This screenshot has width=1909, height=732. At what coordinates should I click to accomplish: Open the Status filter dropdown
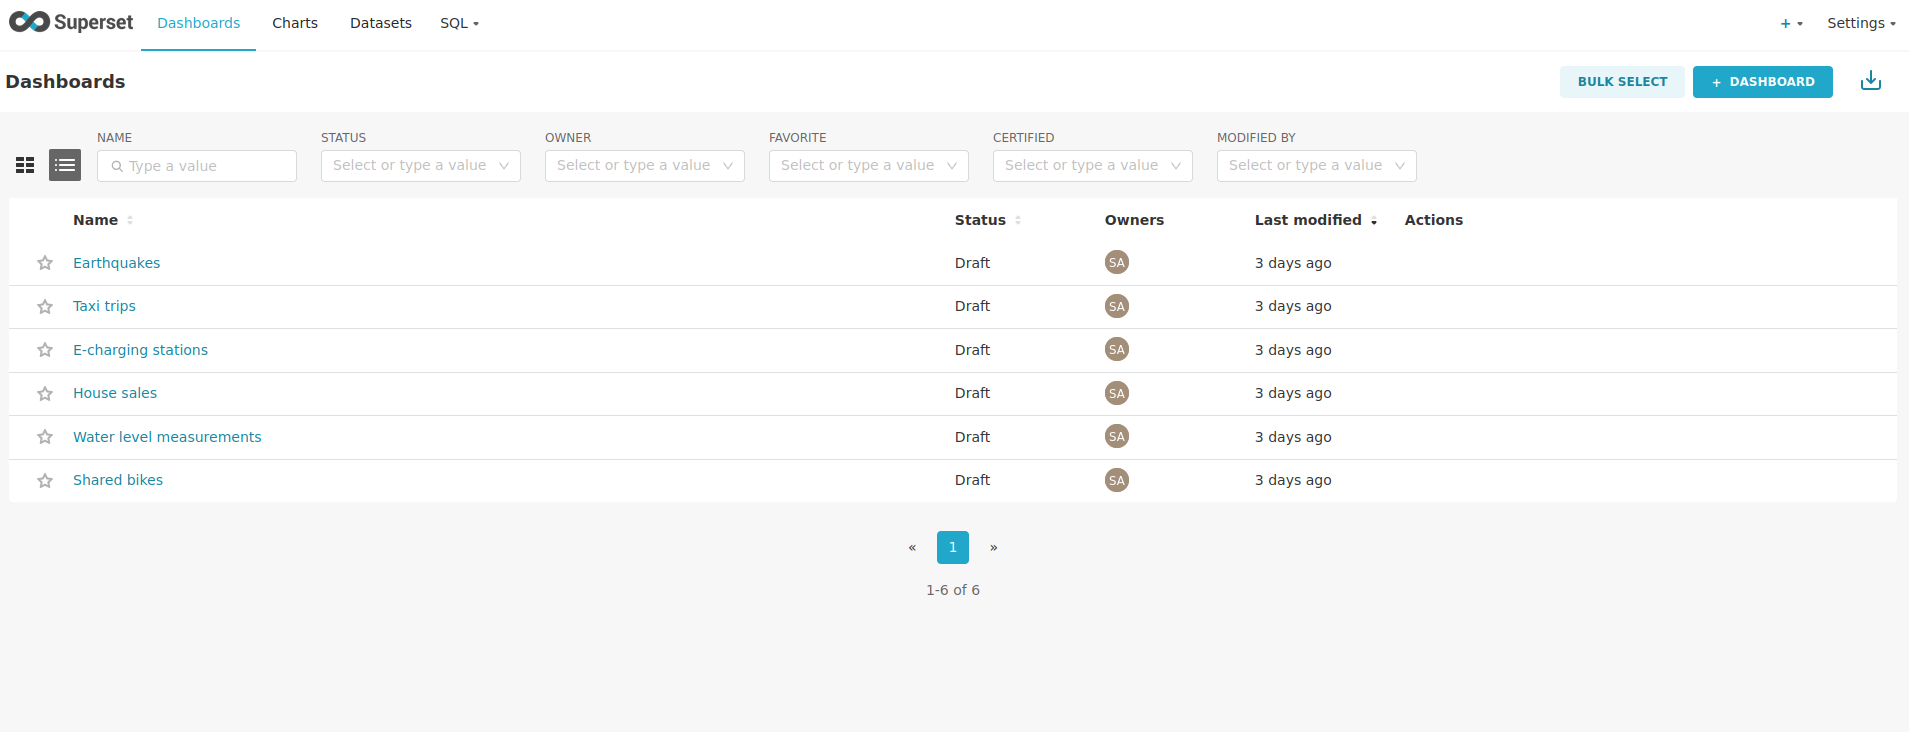(x=420, y=166)
